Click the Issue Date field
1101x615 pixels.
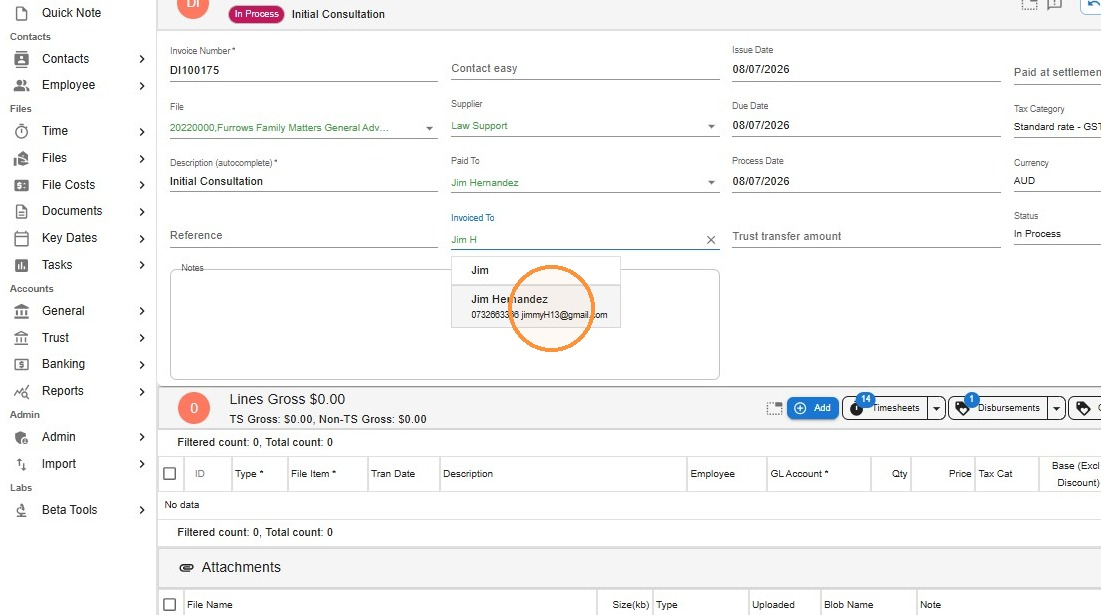[x=866, y=70]
